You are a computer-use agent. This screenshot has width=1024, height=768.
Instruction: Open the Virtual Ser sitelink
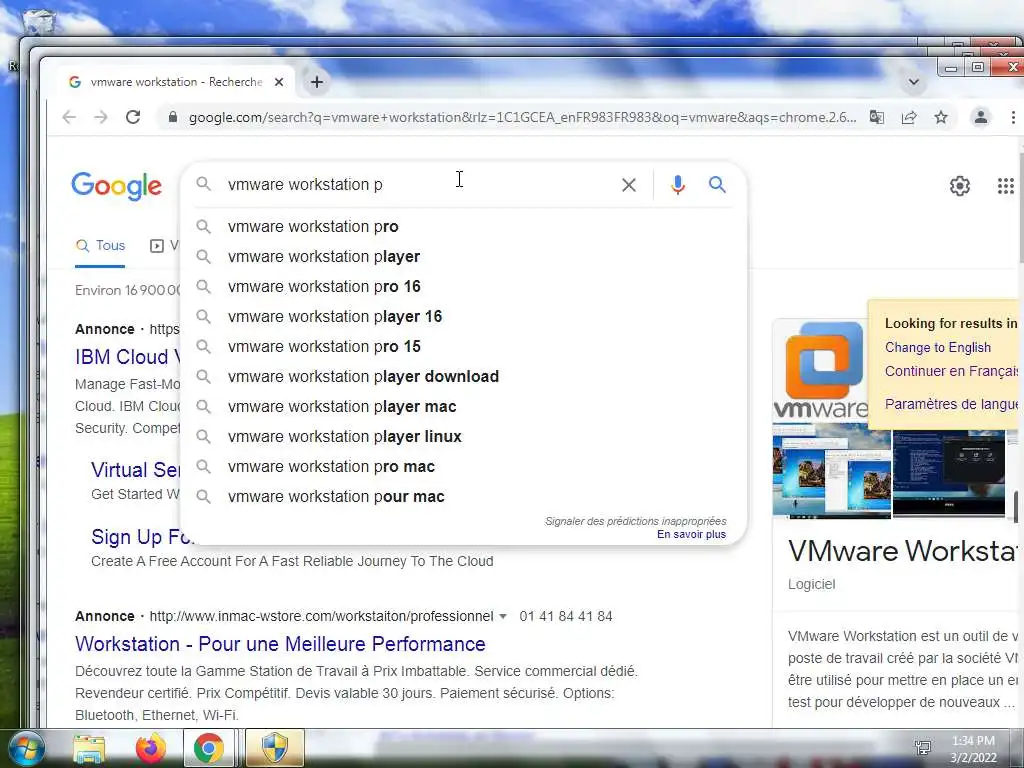click(136, 470)
